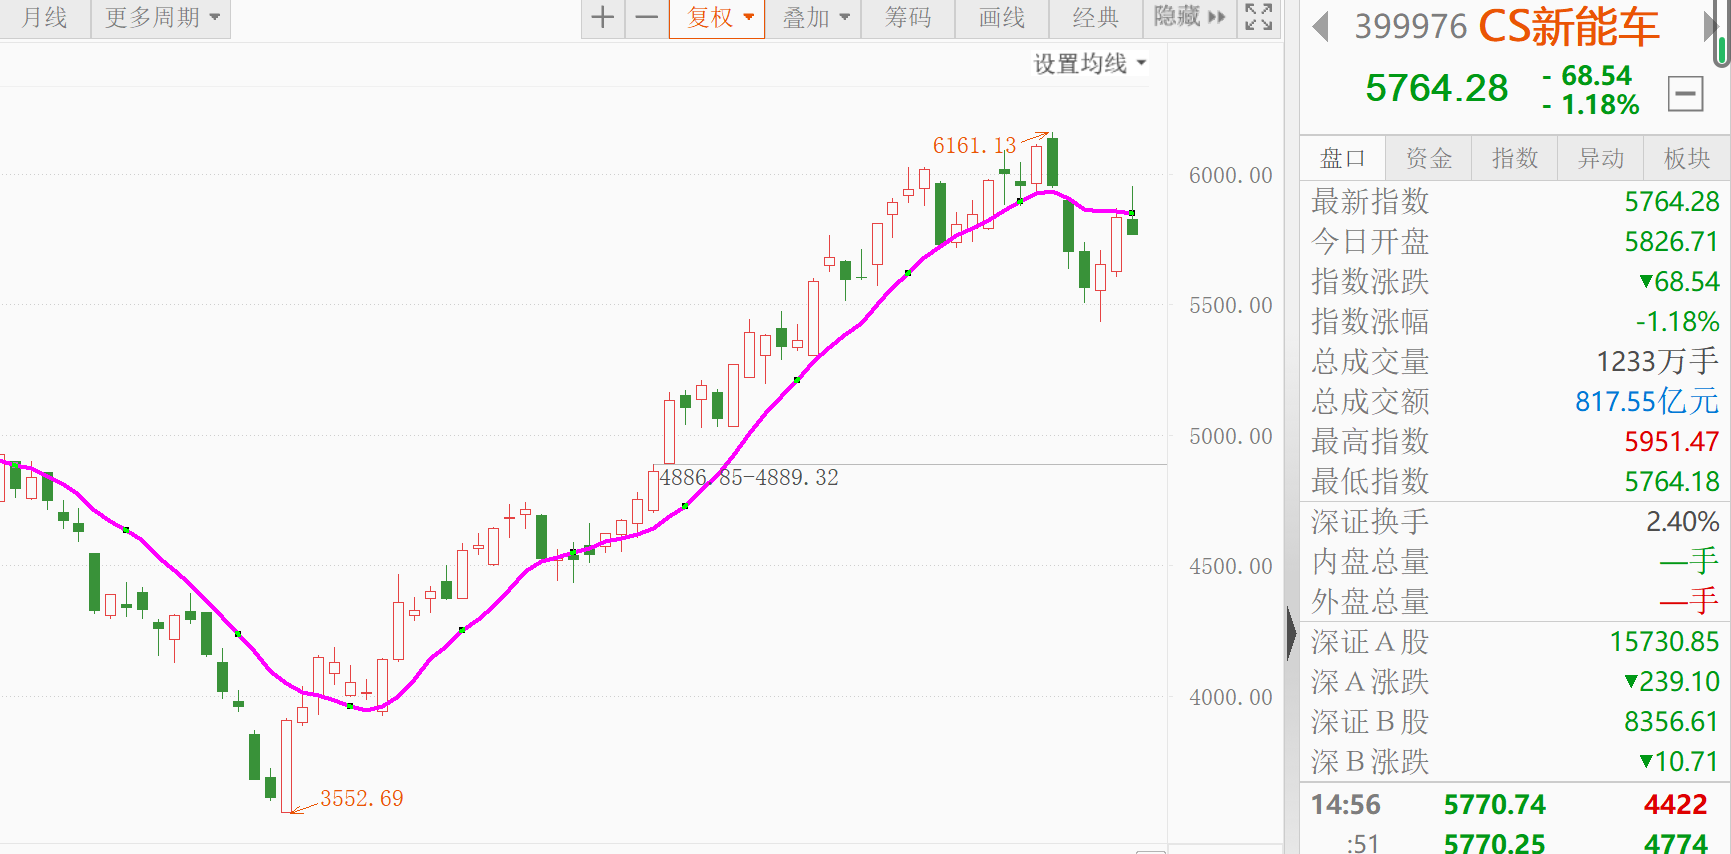Click the 4000.00 price axis label

coord(1230,698)
